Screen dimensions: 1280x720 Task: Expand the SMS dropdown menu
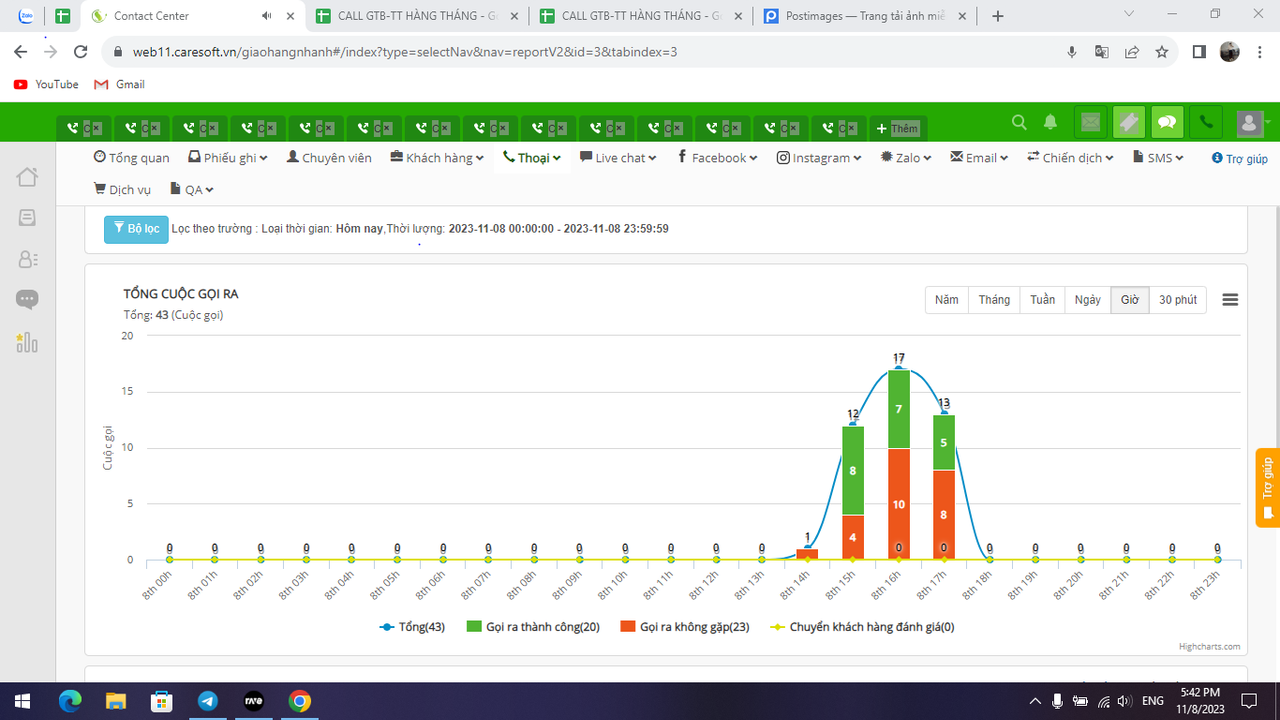(x=1158, y=158)
